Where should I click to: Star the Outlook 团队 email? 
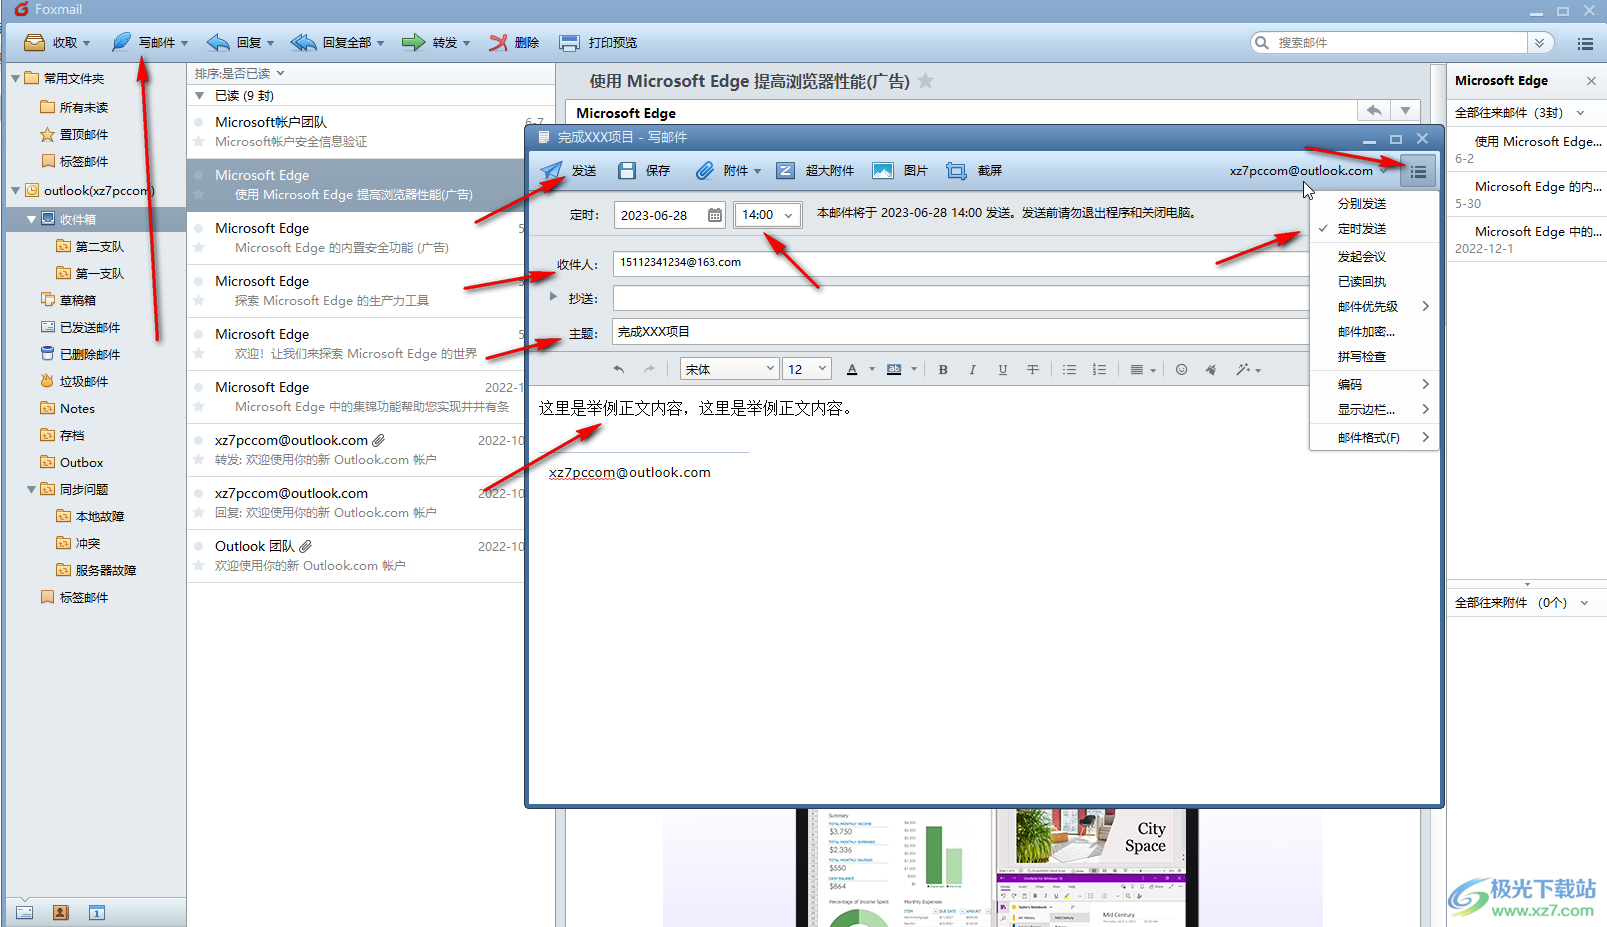pos(199,566)
